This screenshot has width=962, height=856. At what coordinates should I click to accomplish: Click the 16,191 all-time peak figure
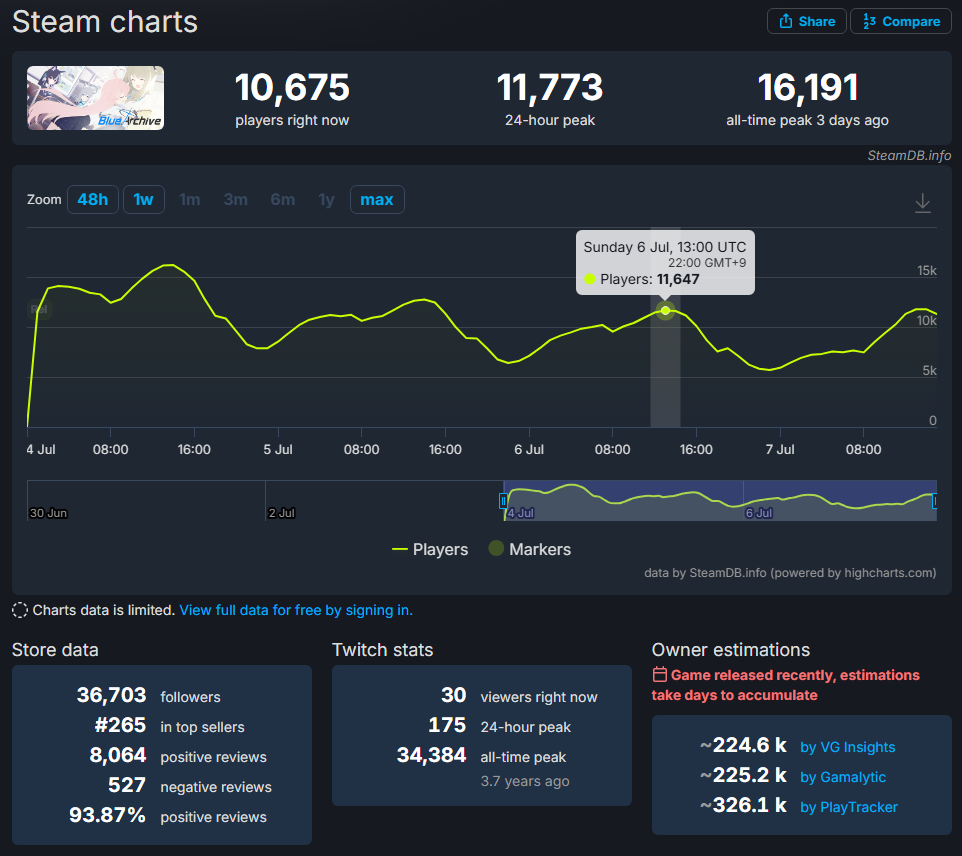click(x=807, y=87)
